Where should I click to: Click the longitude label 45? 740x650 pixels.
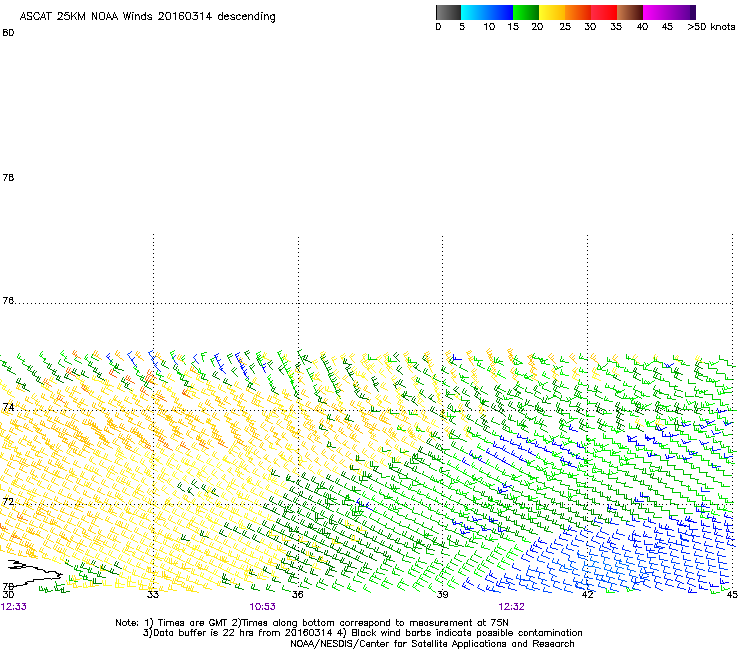pyautogui.click(x=732, y=594)
